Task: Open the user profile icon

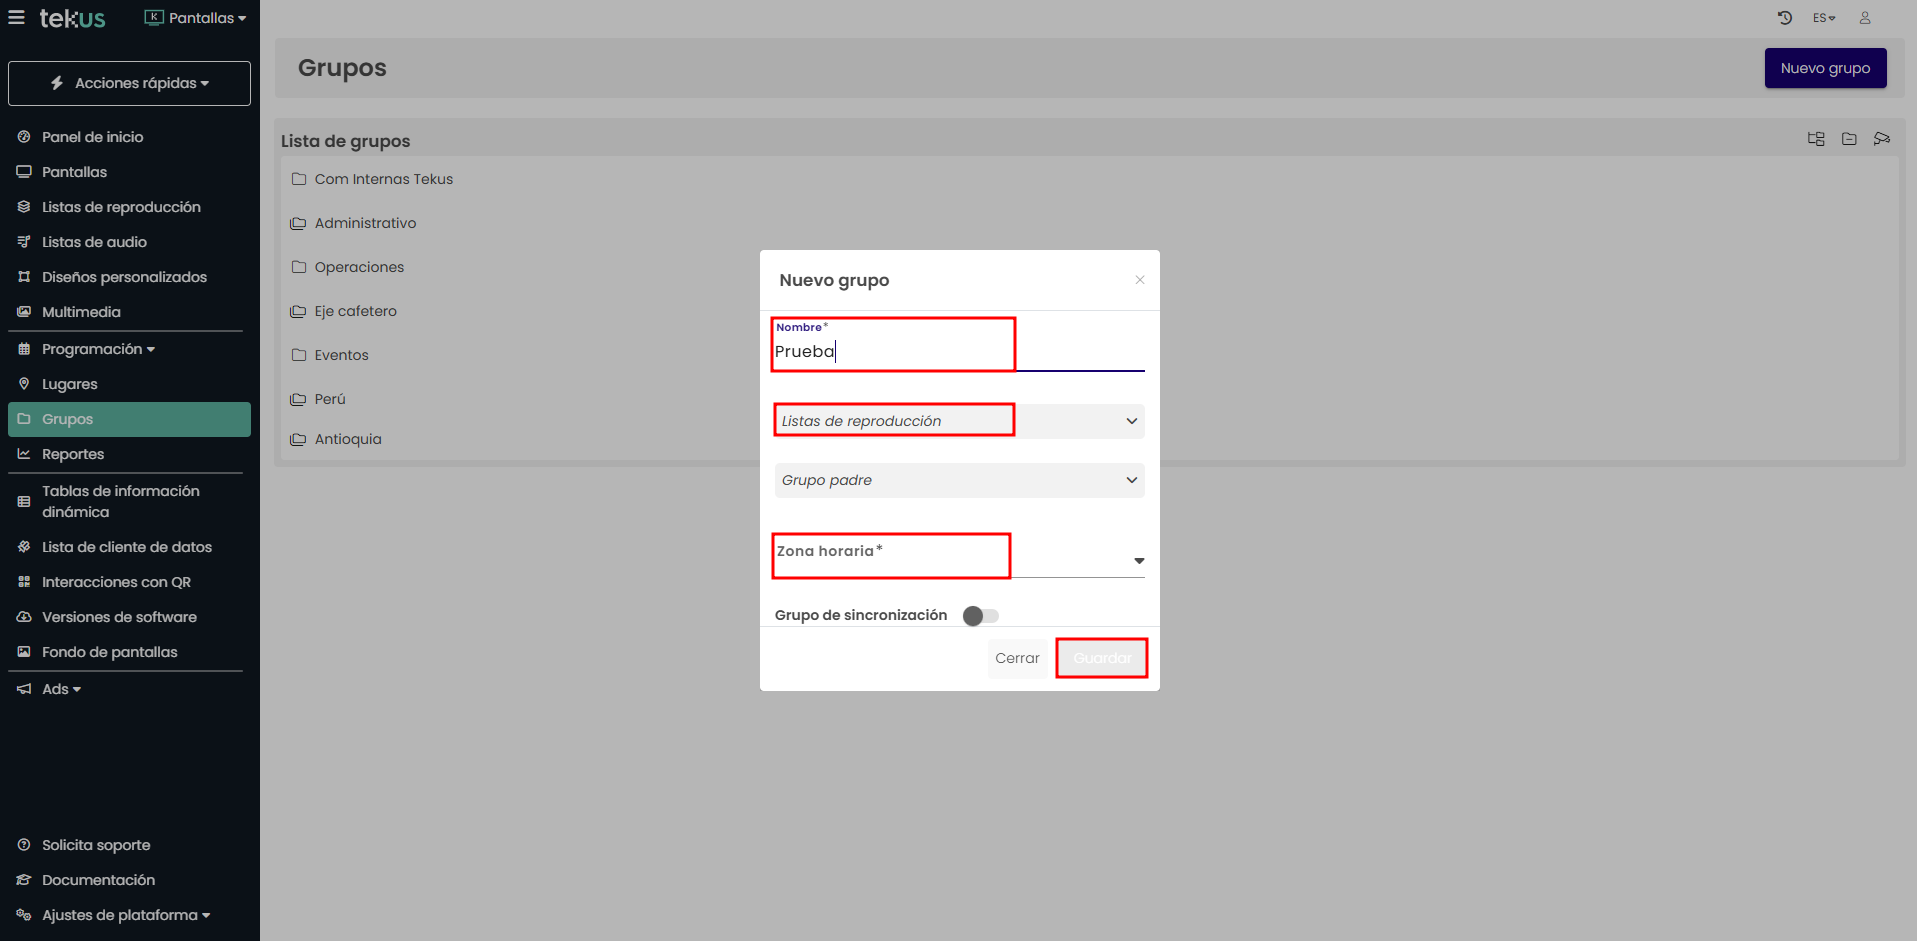Action: pos(1865,18)
